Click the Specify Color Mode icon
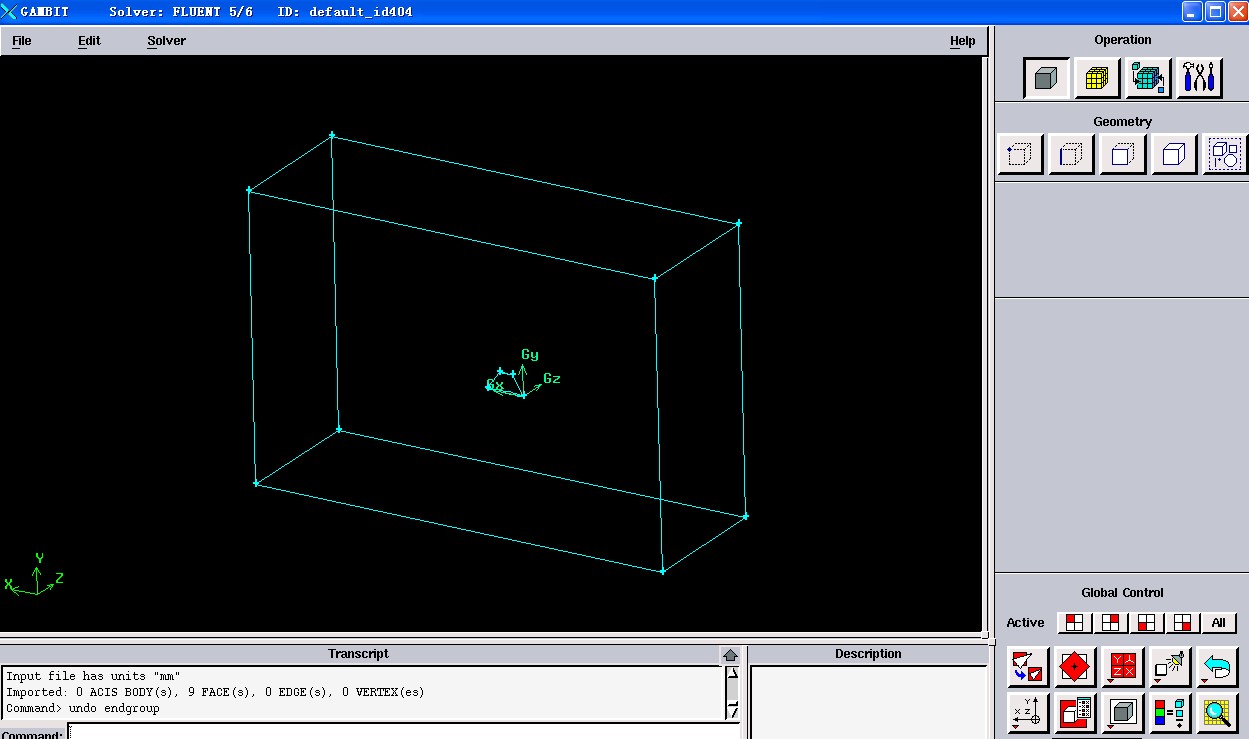The image size is (1249, 739). point(1169,713)
